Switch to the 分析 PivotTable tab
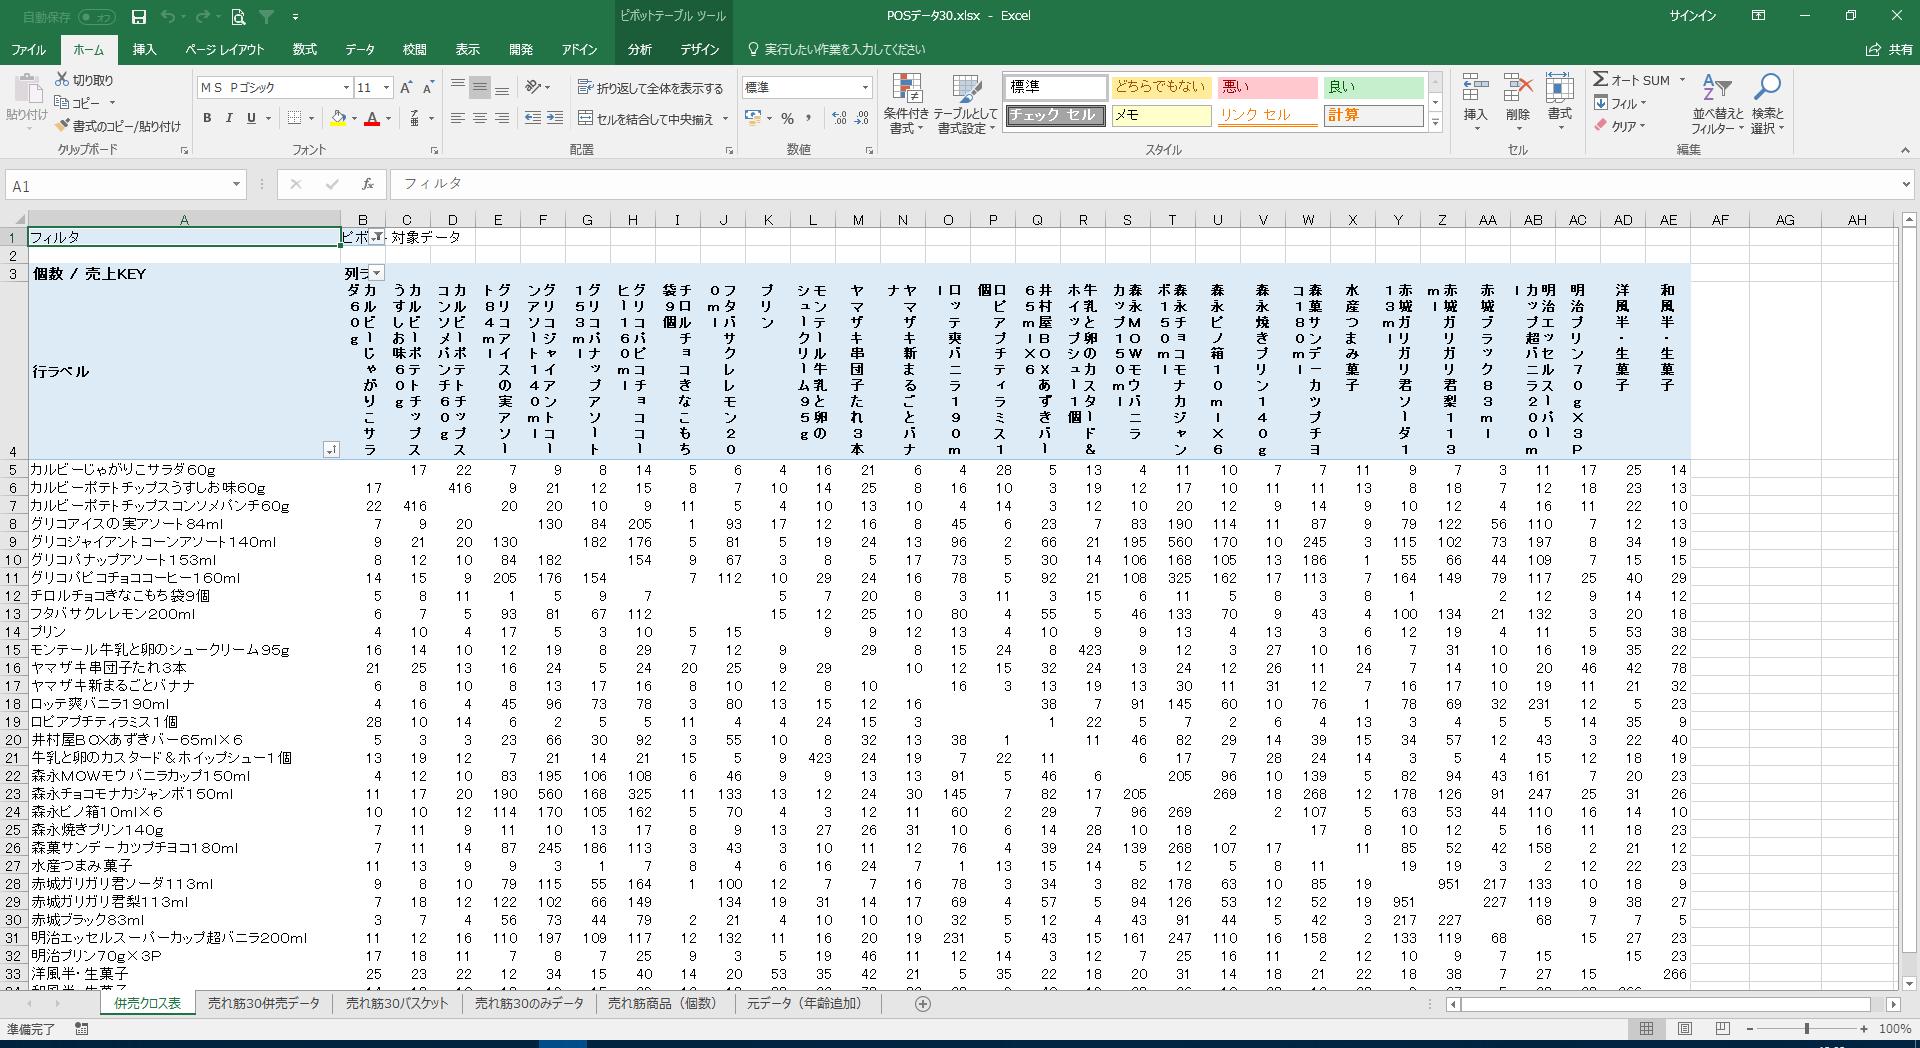 click(640, 49)
